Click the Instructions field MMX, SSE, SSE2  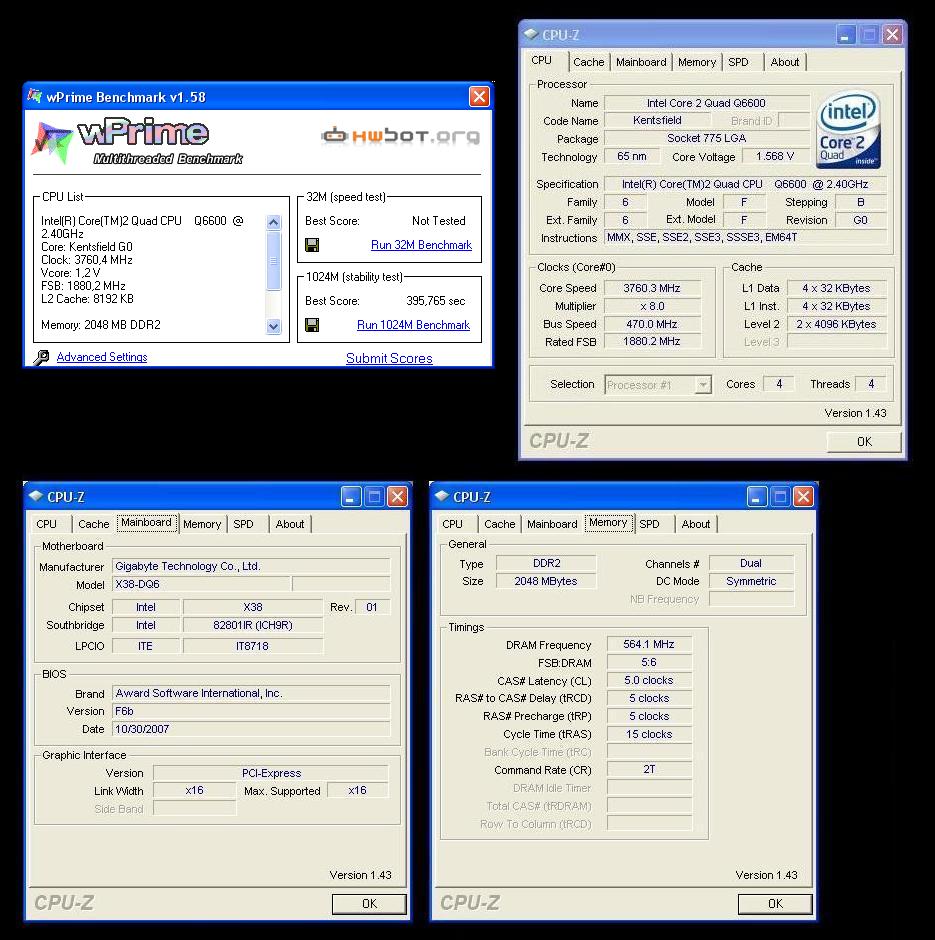[745, 237]
